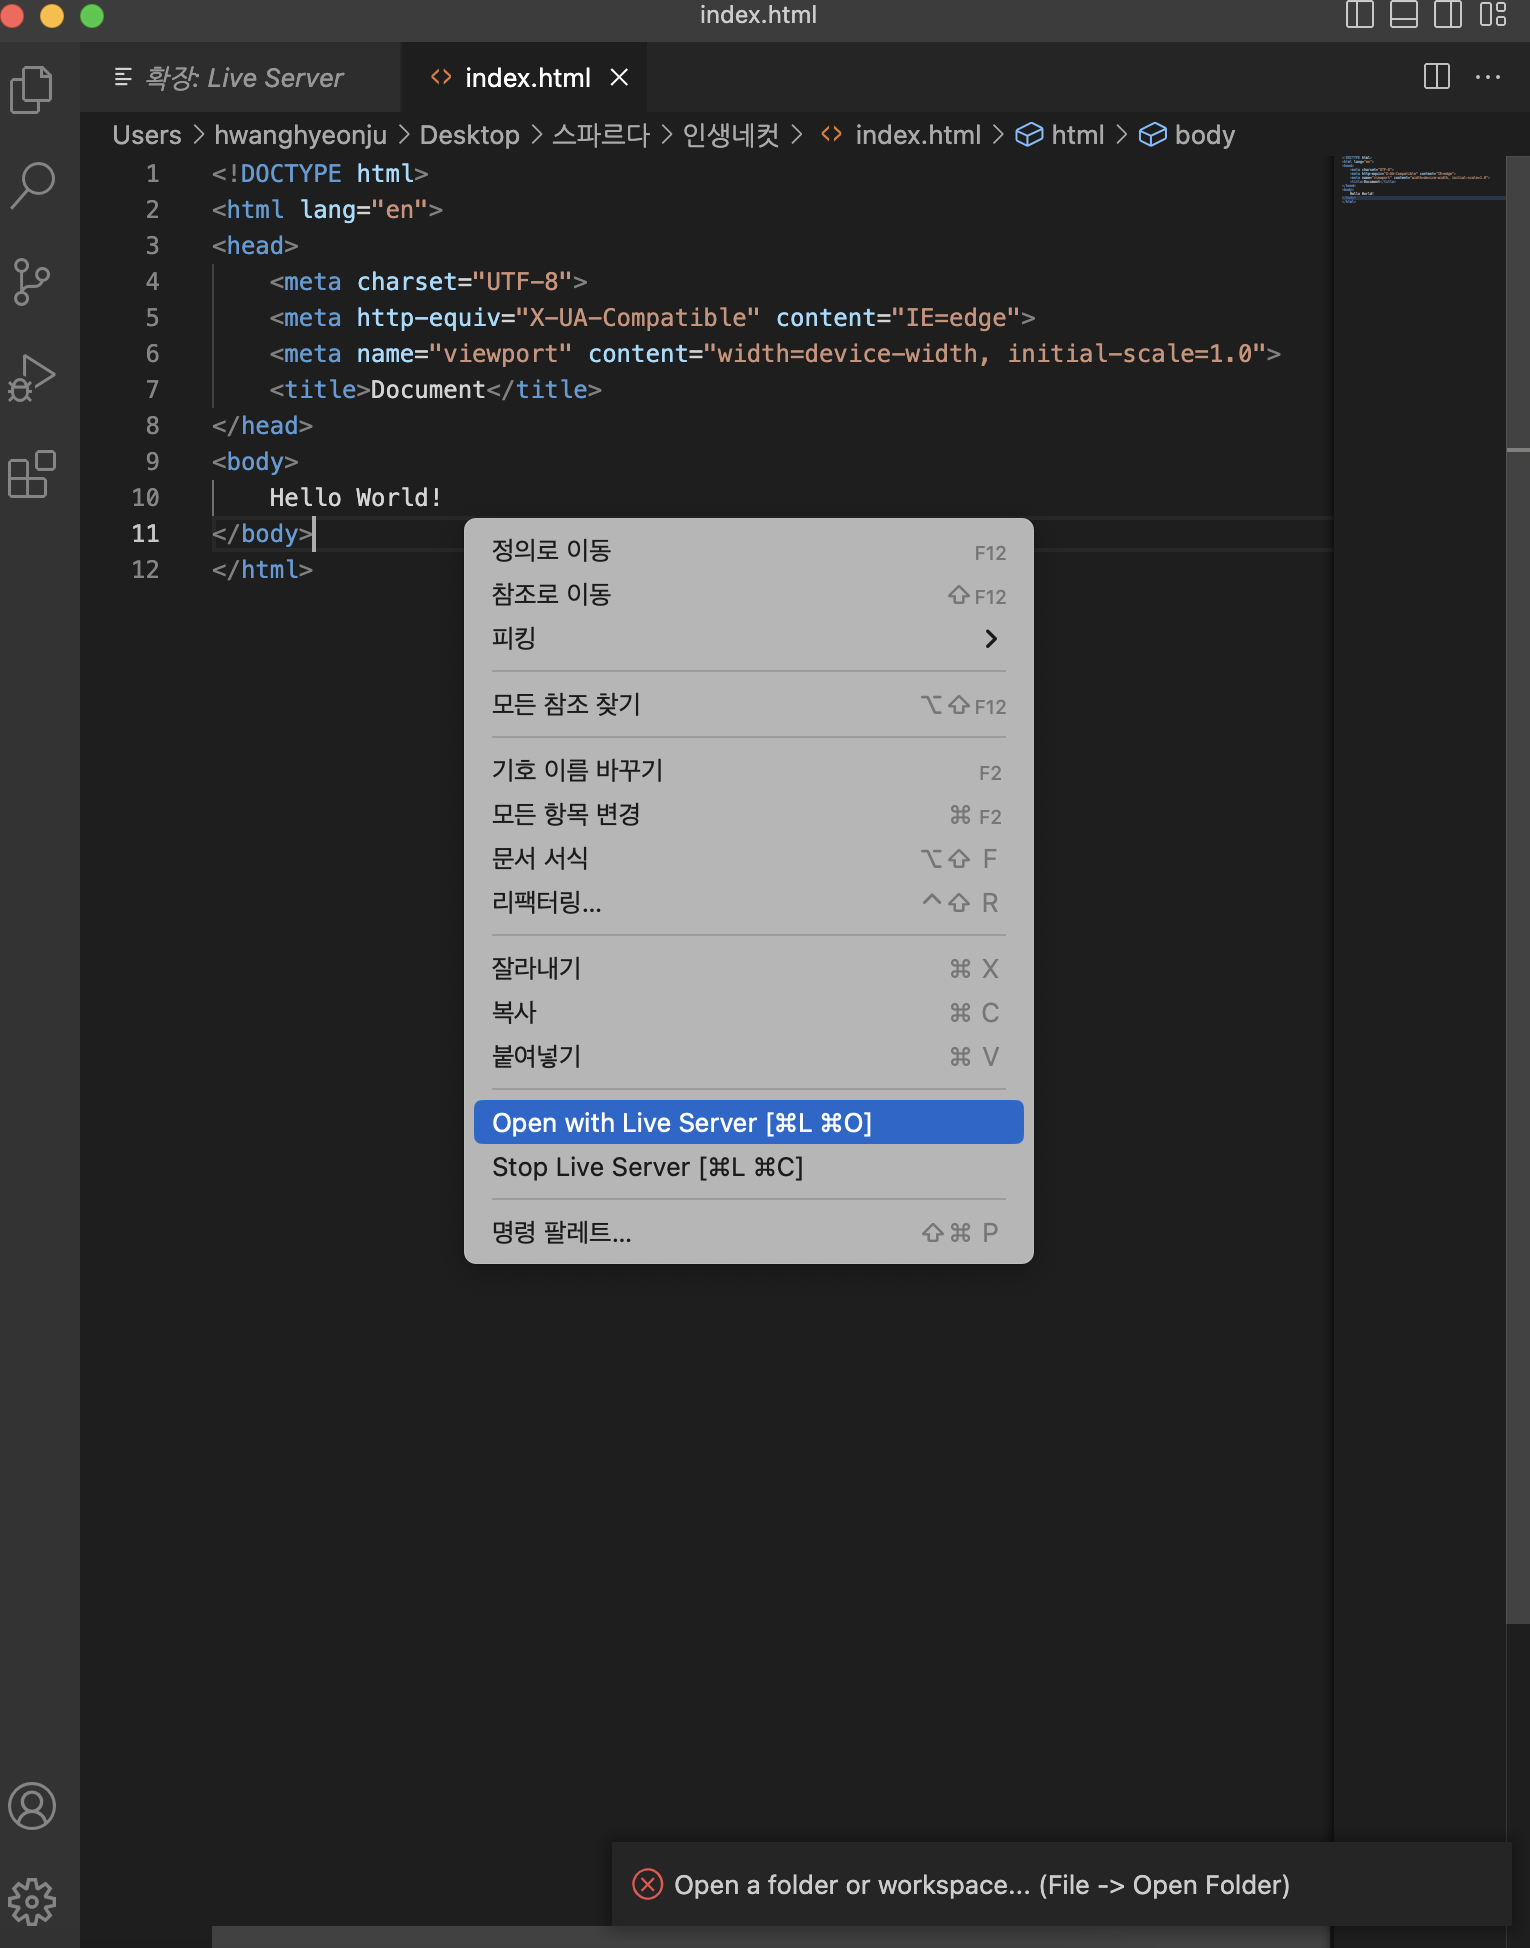Open the Explorer view in activity bar
Image resolution: width=1530 pixels, height=1948 pixels.
[32, 90]
